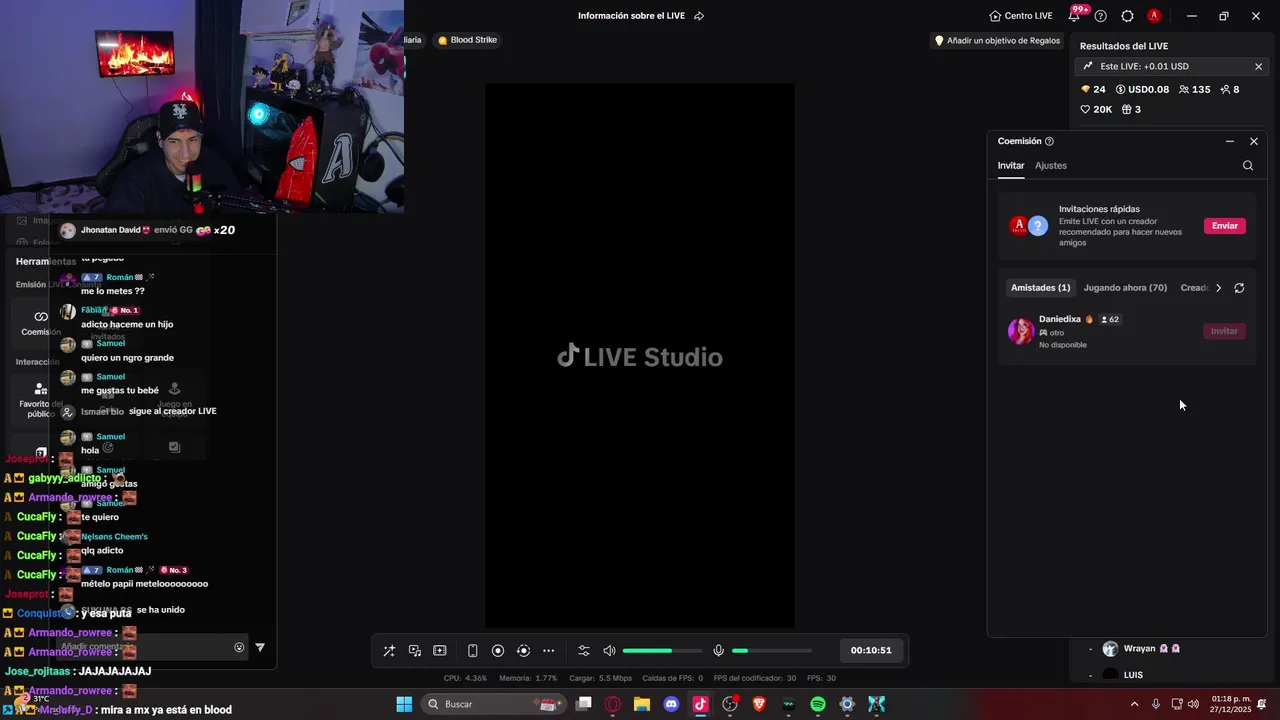Refresh the creator list
This screenshot has height=720, width=1280.
point(1239,288)
